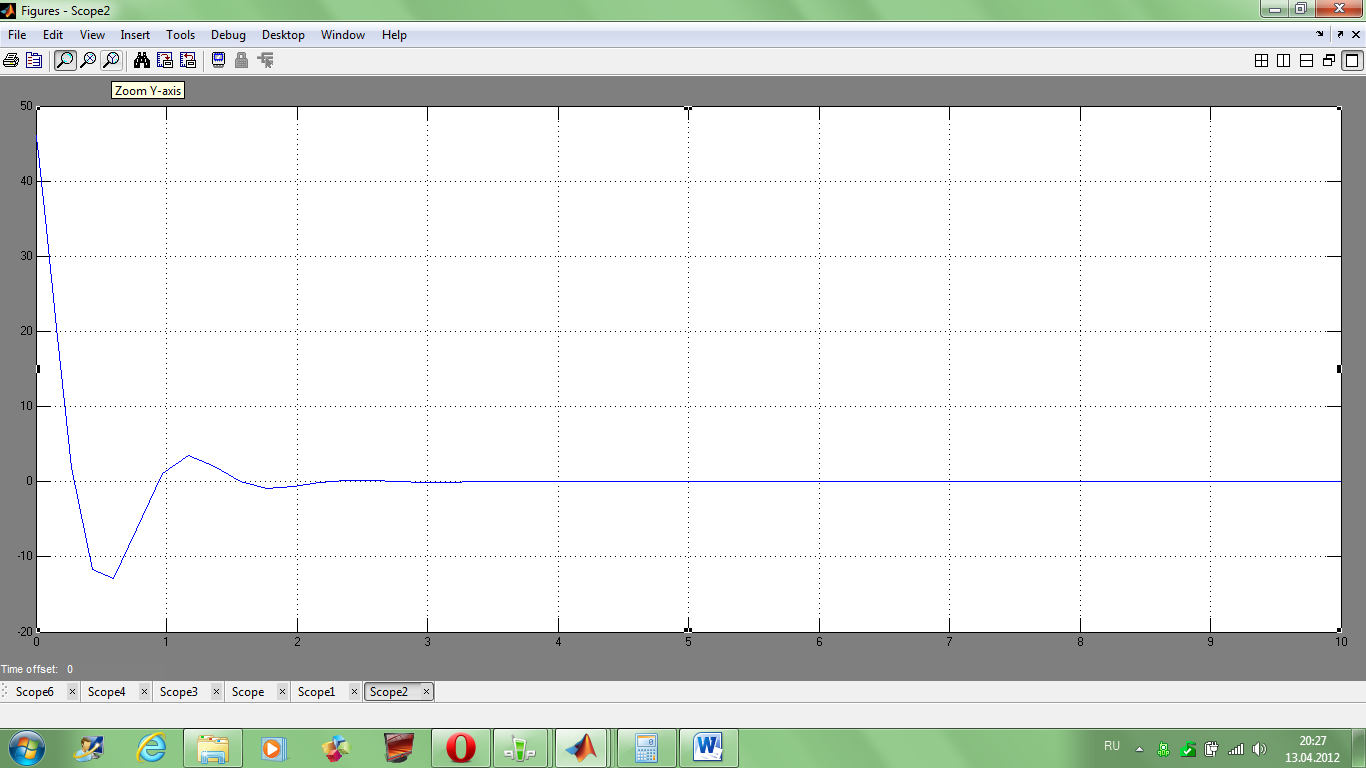
Task: Close the Scope2 tab
Action: tap(426, 692)
